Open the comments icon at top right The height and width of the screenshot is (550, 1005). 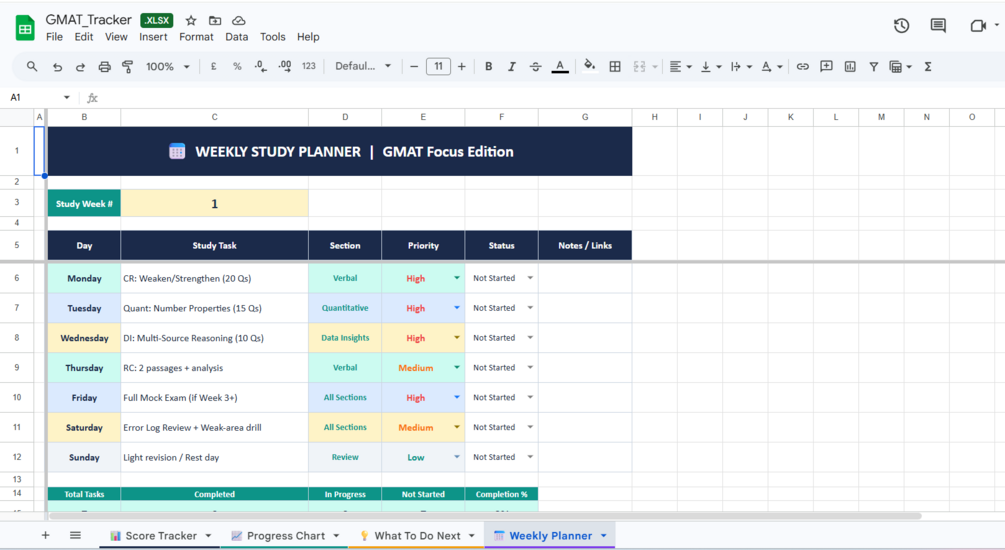938,26
